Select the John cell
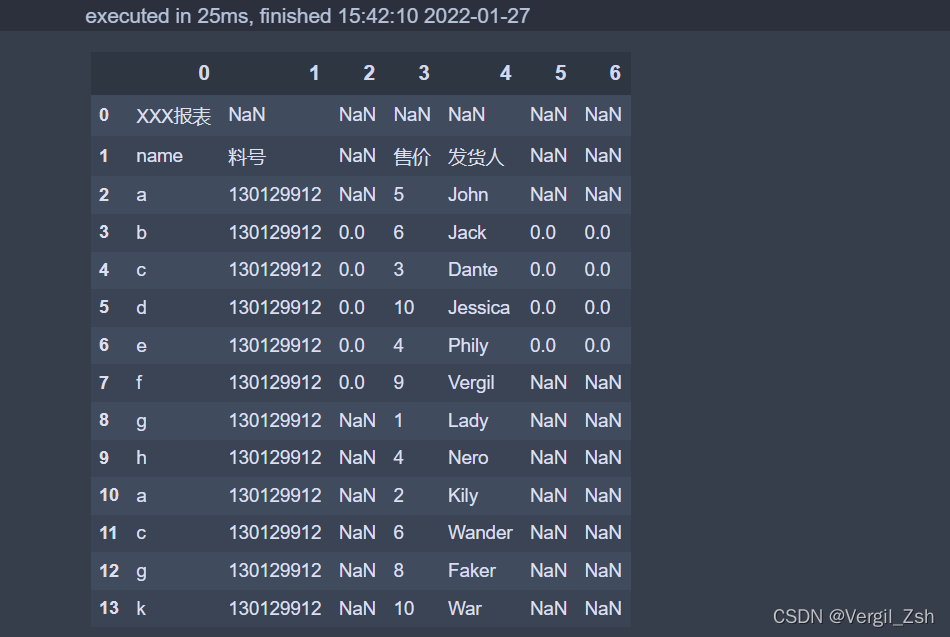The image size is (950, 637). (468, 195)
